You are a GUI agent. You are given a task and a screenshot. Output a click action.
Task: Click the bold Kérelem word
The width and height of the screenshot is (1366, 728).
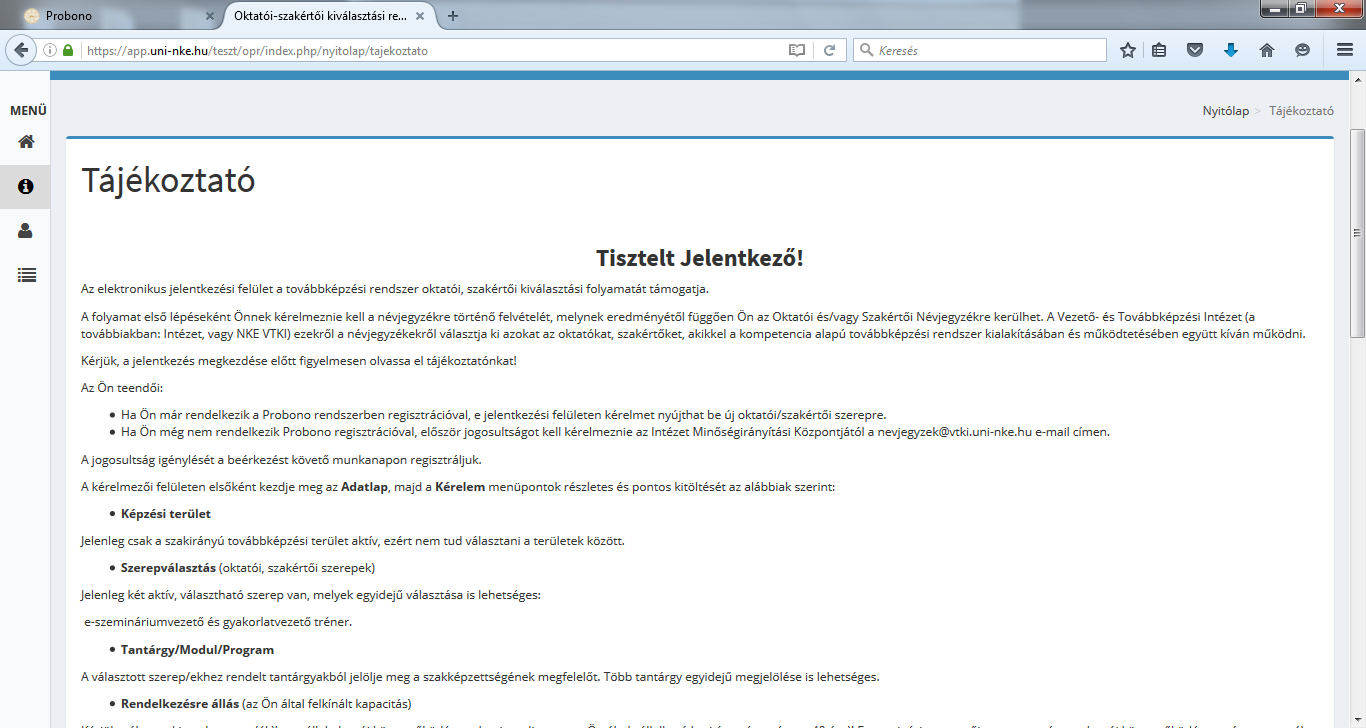[460, 487]
